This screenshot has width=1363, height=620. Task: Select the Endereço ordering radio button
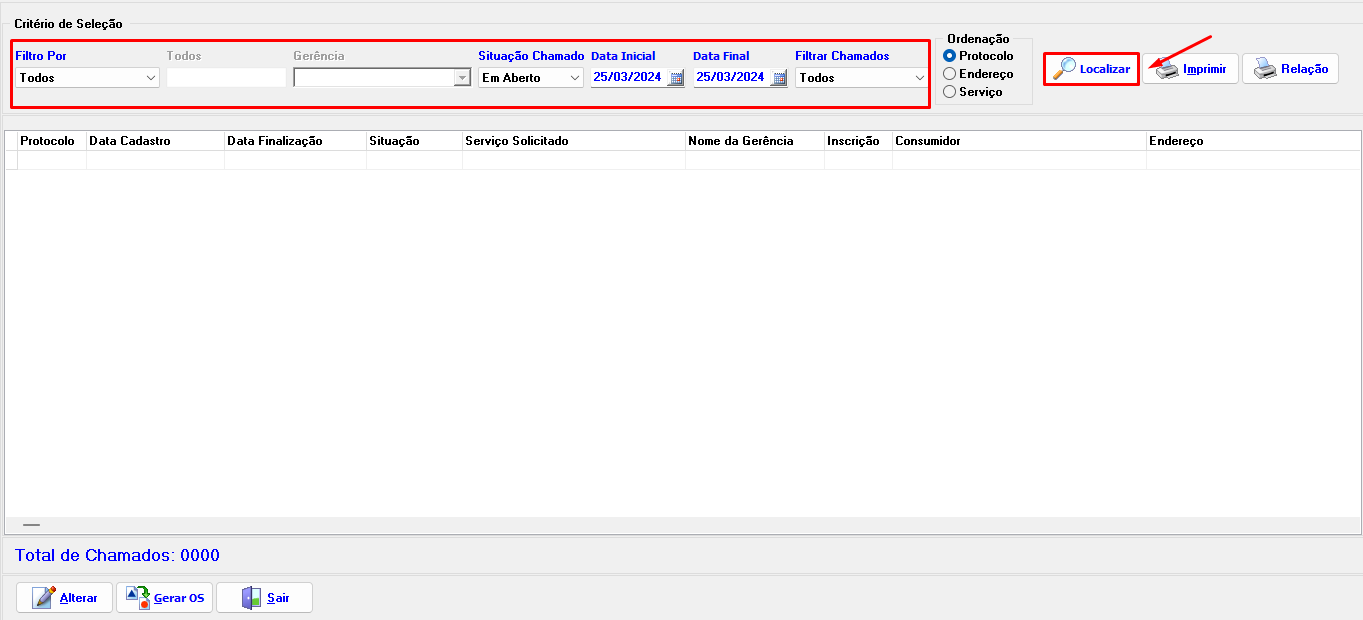(x=948, y=74)
